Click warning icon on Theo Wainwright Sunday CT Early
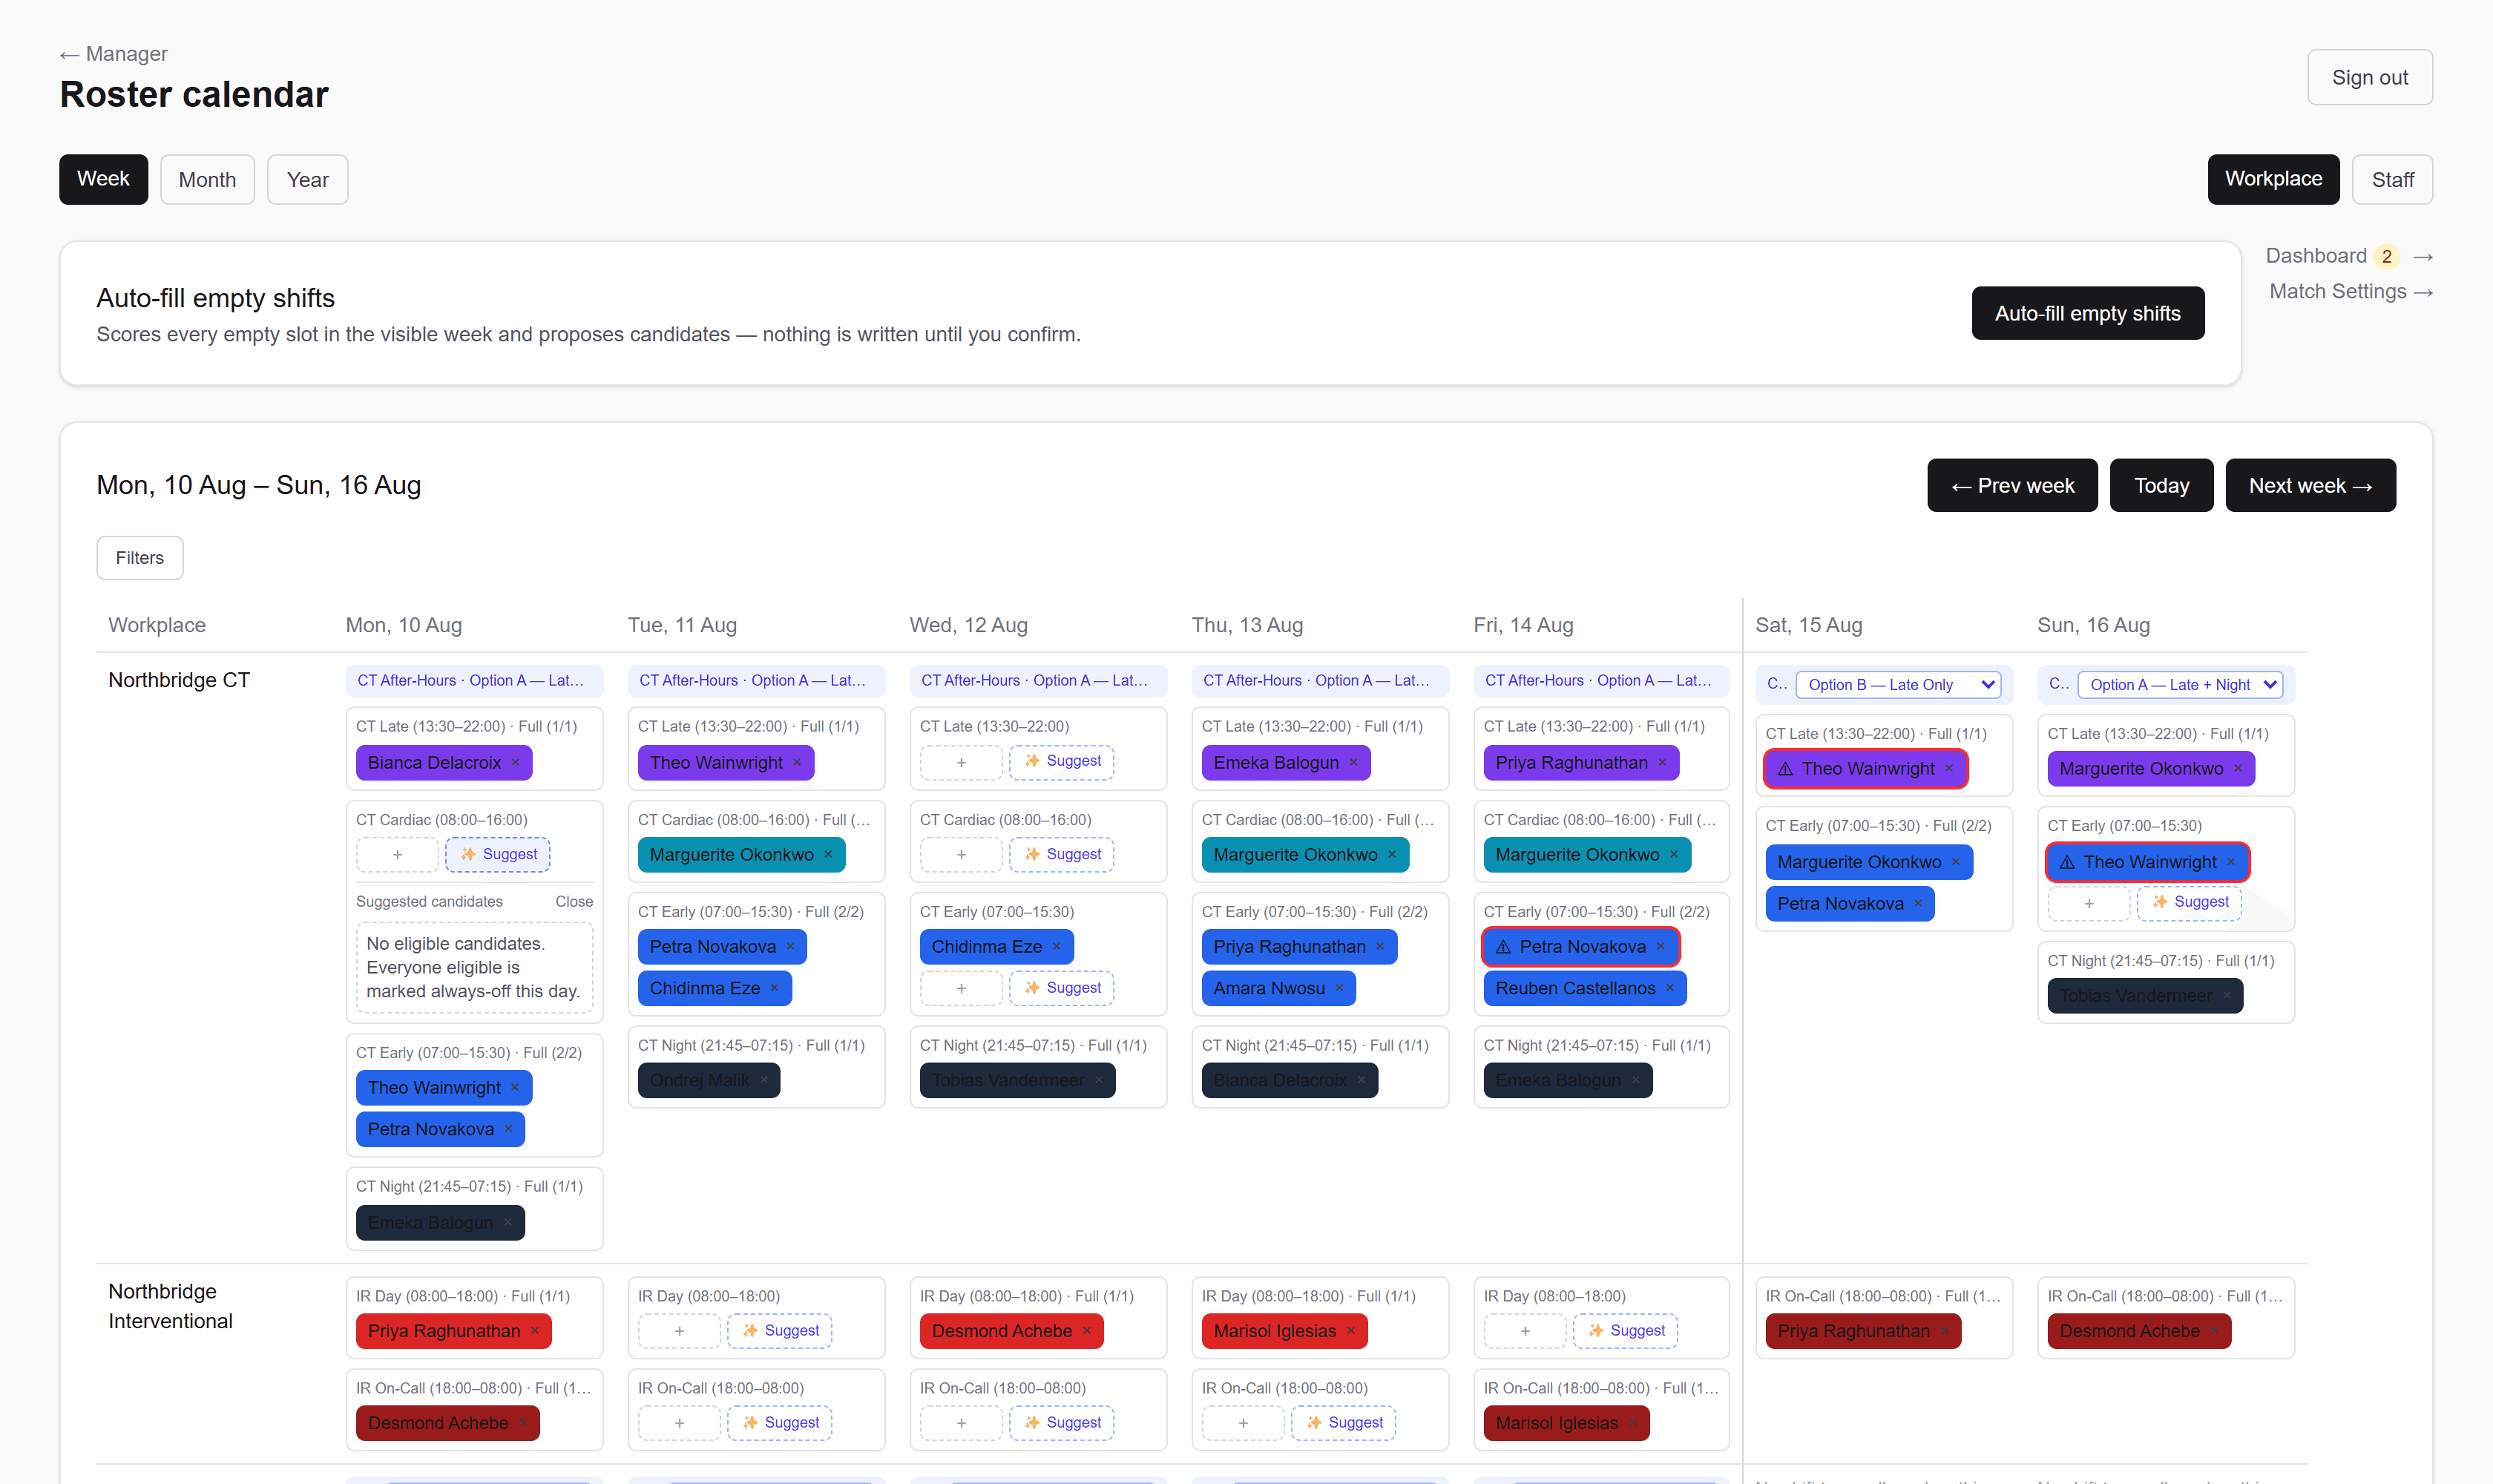The width and height of the screenshot is (2493, 1484). pyautogui.click(x=2068, y=862)
